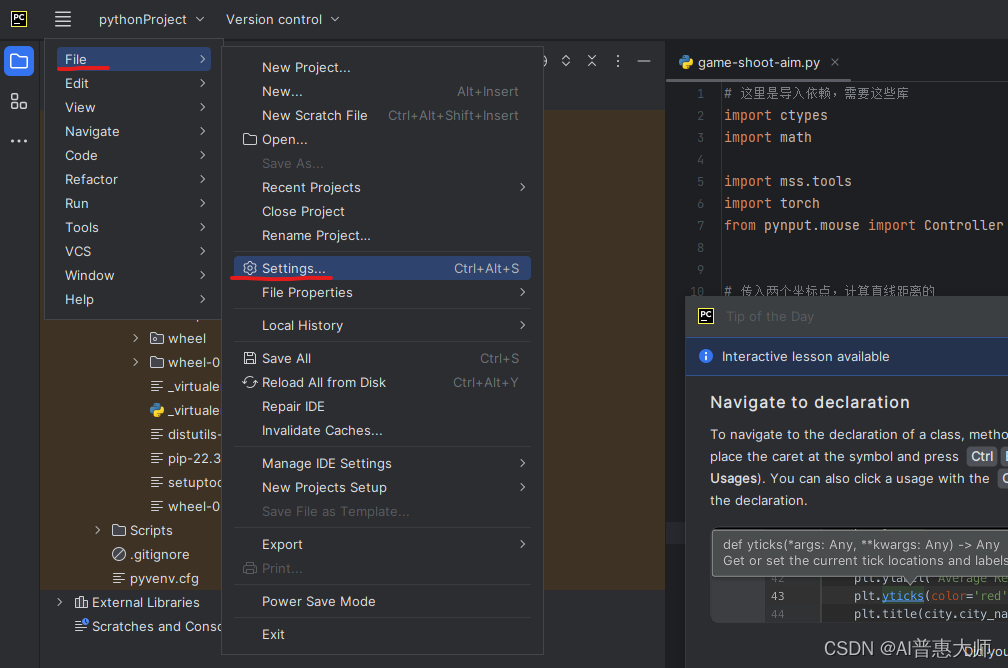Open the Project tool window folder icon
This screenshot has width=1008, height=668.
[19, 62]
